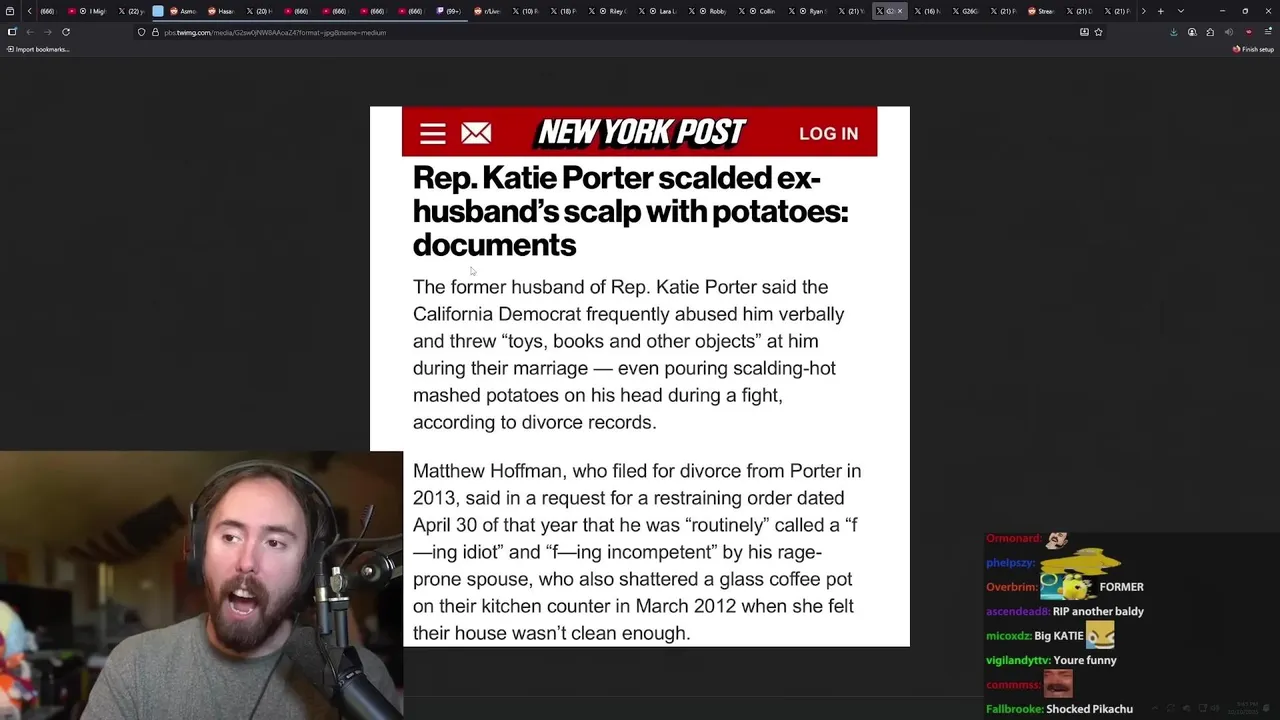The height and width of the screenshot is (720, 1280).
Task: Switch to the 'Strean' Reddit tab
Action: pyautogui.click(x=1043, y=11)
